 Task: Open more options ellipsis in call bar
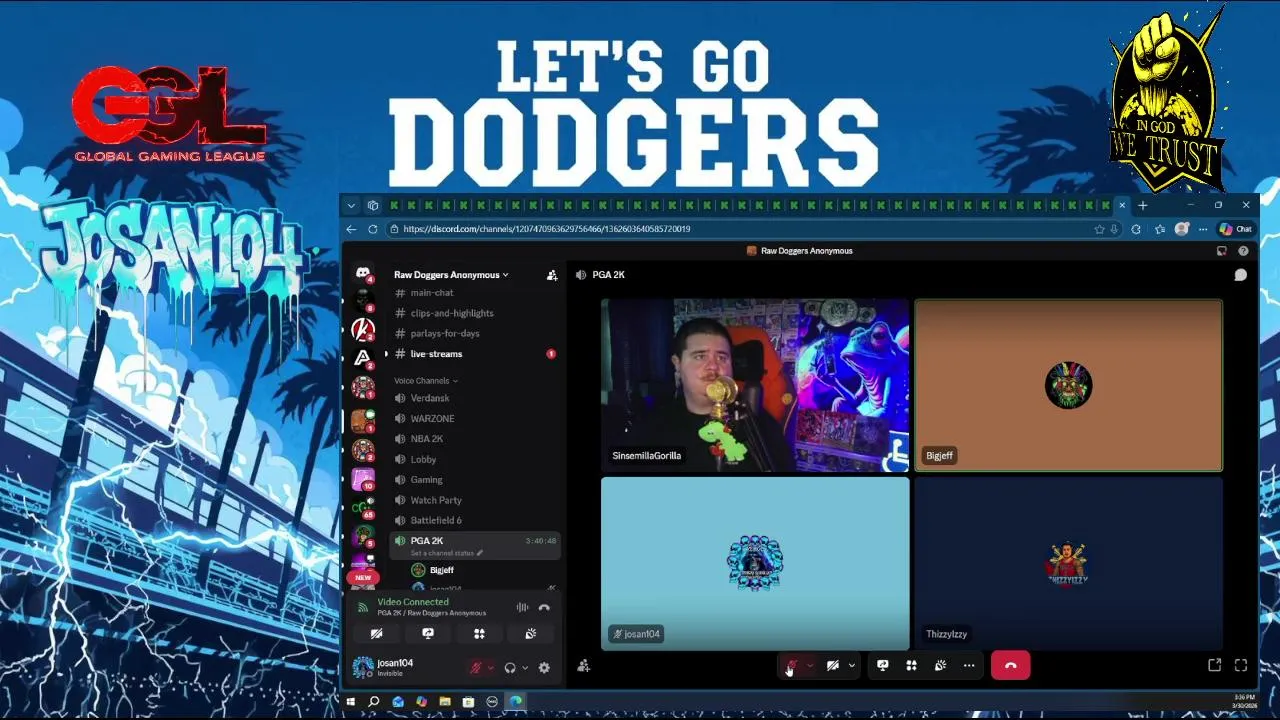point(969,665)
